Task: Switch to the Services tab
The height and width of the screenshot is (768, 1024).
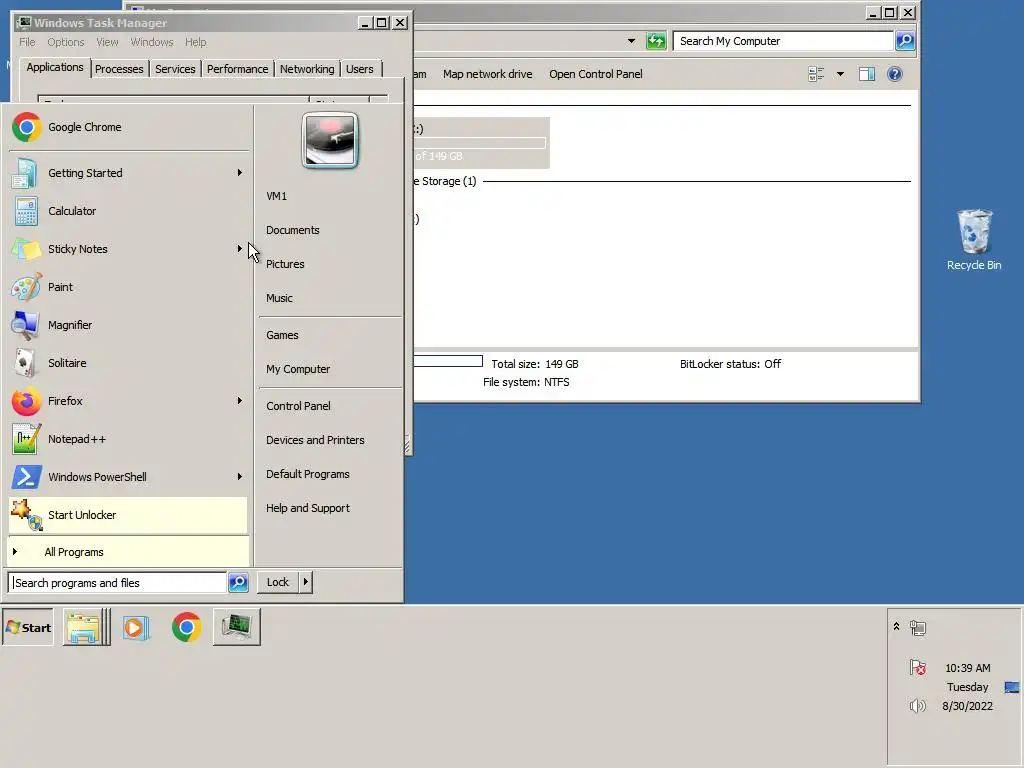Action: [175, 69]
